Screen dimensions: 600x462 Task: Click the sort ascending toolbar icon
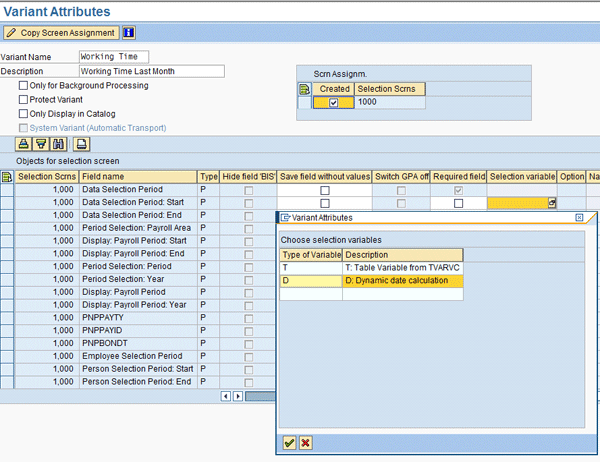tap(25, 143)
